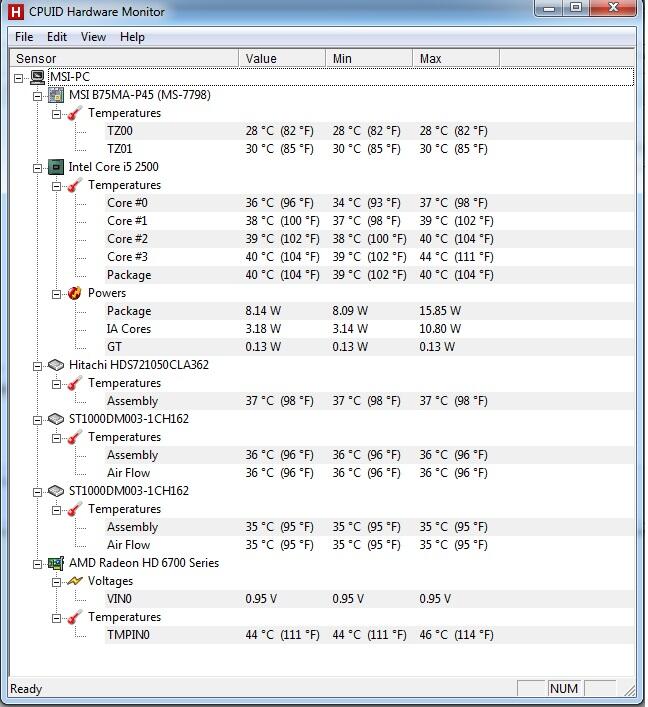Collapse the Intel Core i5 2500 node
Screen dimensions: 648x707
[38, 168]
